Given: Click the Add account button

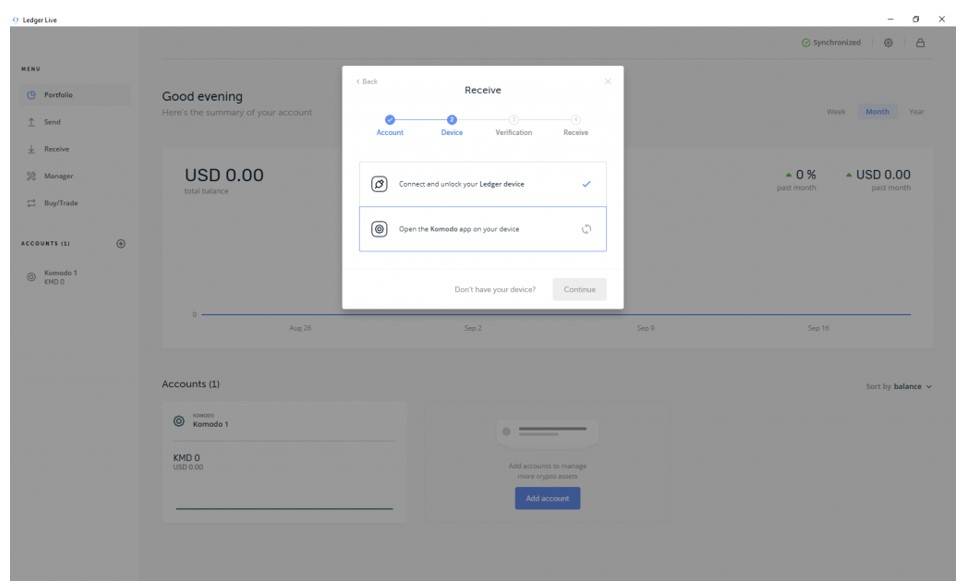Looking at the screenshot, I should [547, 498].
